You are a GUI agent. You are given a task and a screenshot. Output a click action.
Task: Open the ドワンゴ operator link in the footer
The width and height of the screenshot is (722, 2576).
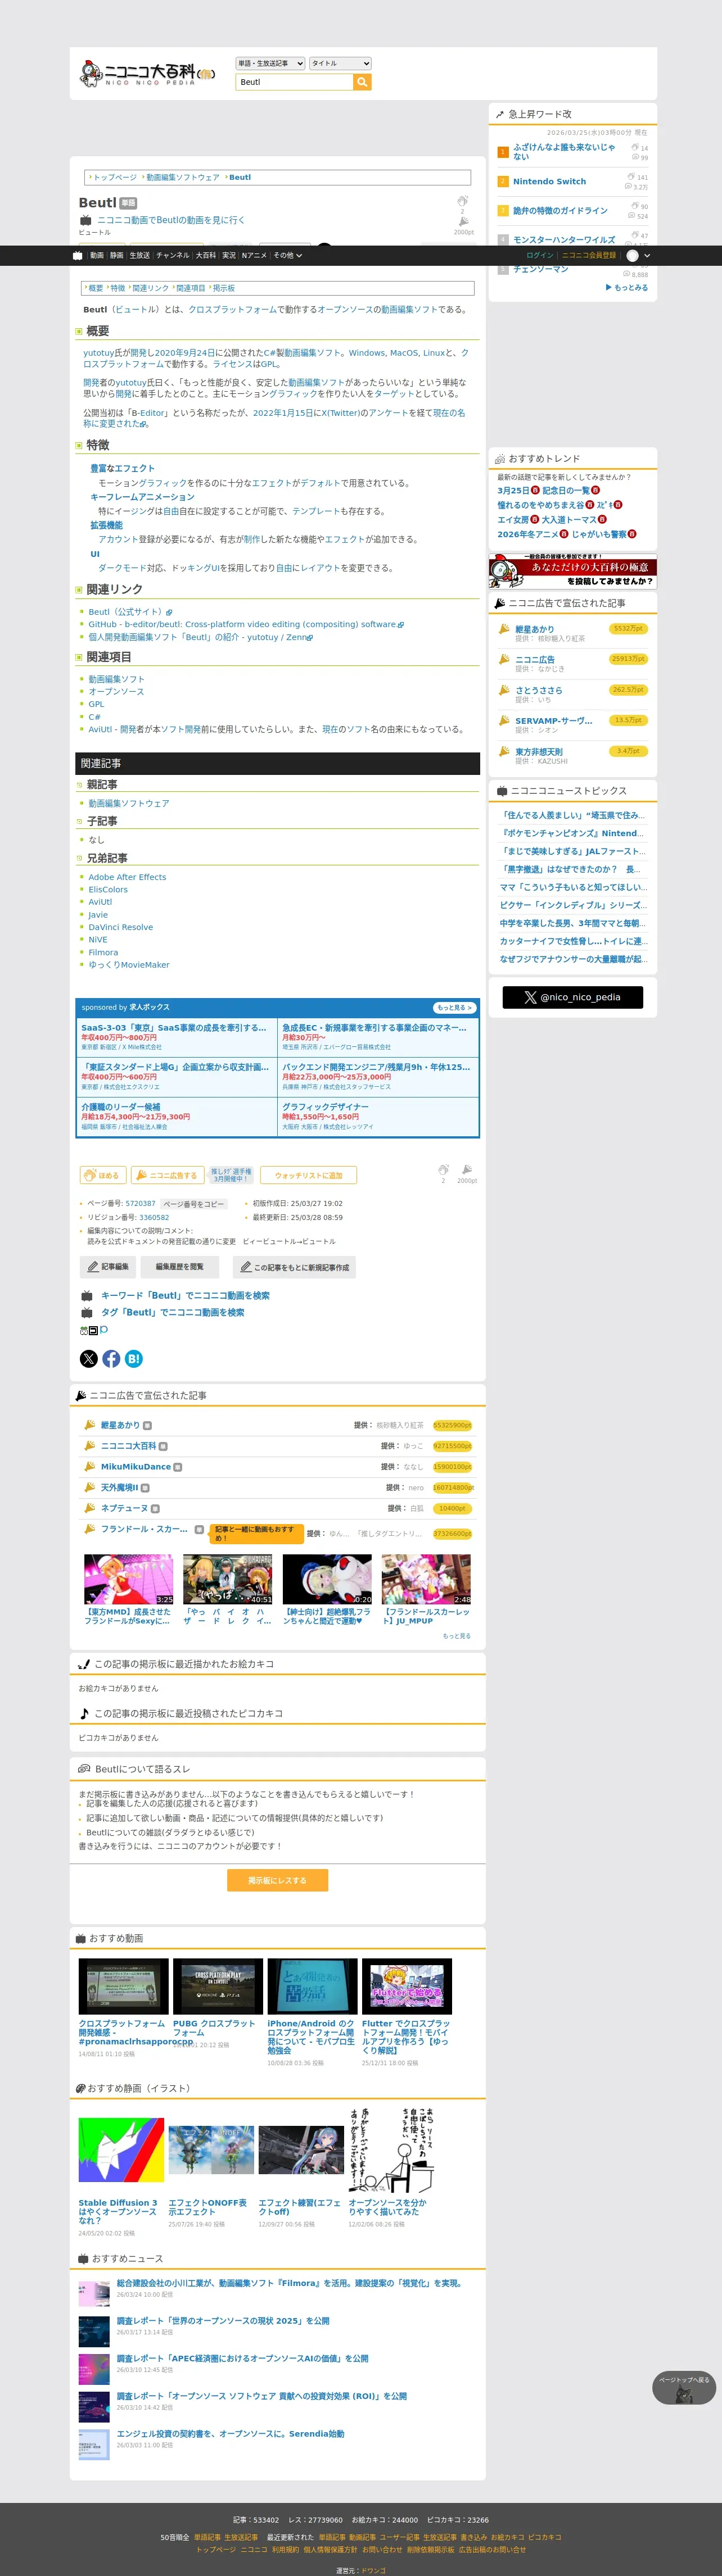coord(373,2570)
